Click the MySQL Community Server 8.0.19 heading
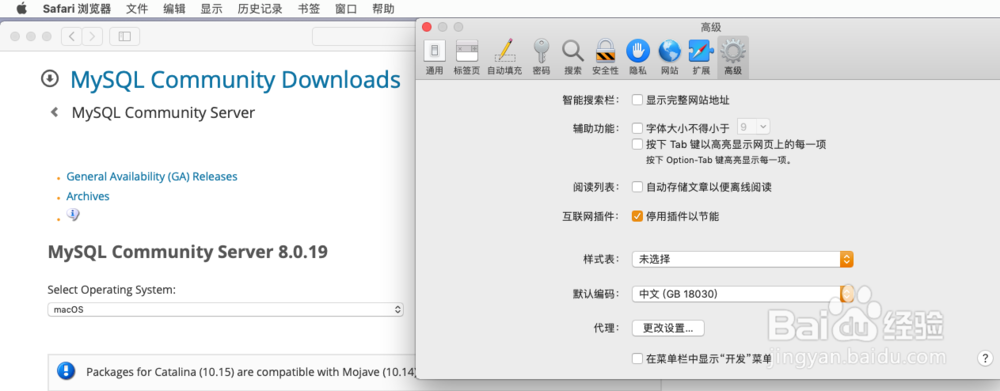This screenshot has height=391, width=1000. (x=188, y=252)
